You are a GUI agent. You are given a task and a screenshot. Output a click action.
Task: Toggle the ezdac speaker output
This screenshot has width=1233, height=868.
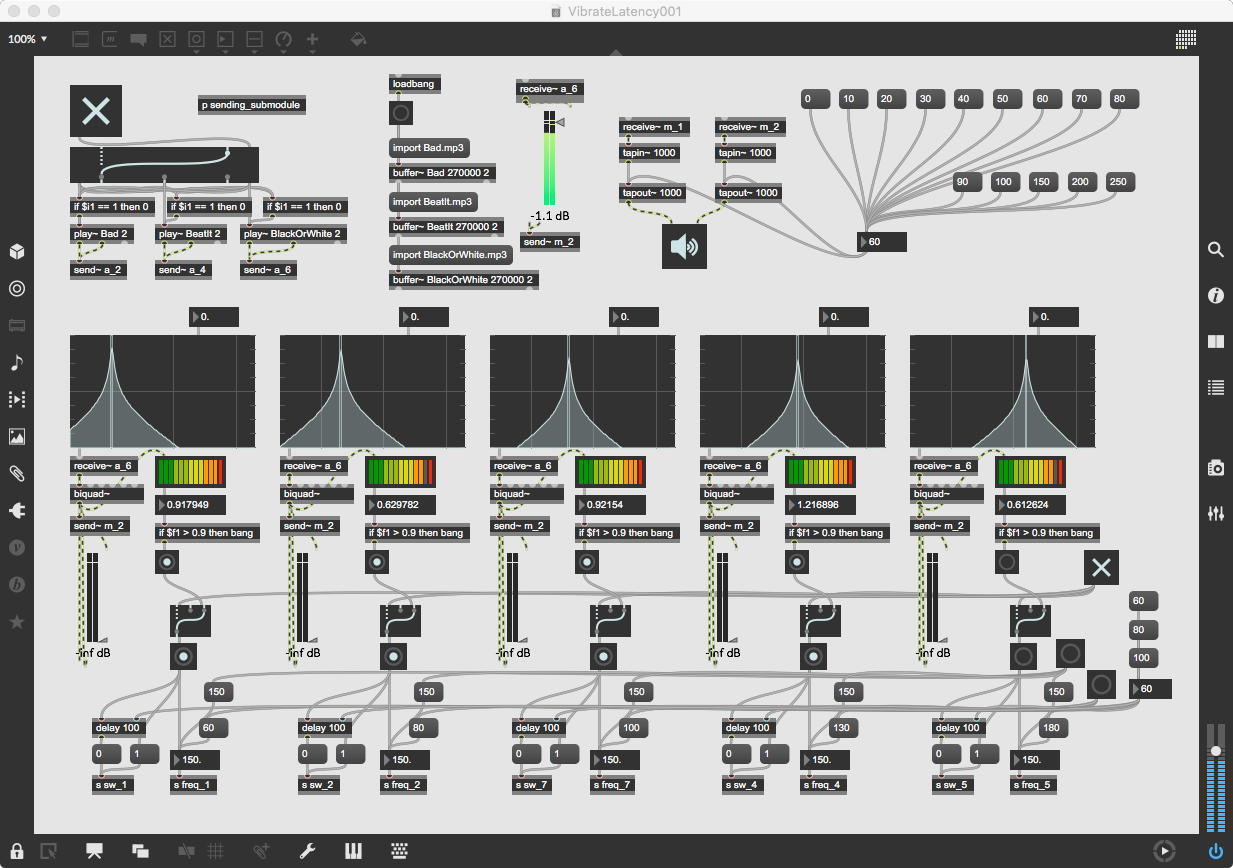pyautogui.click(x=684, y=246)
